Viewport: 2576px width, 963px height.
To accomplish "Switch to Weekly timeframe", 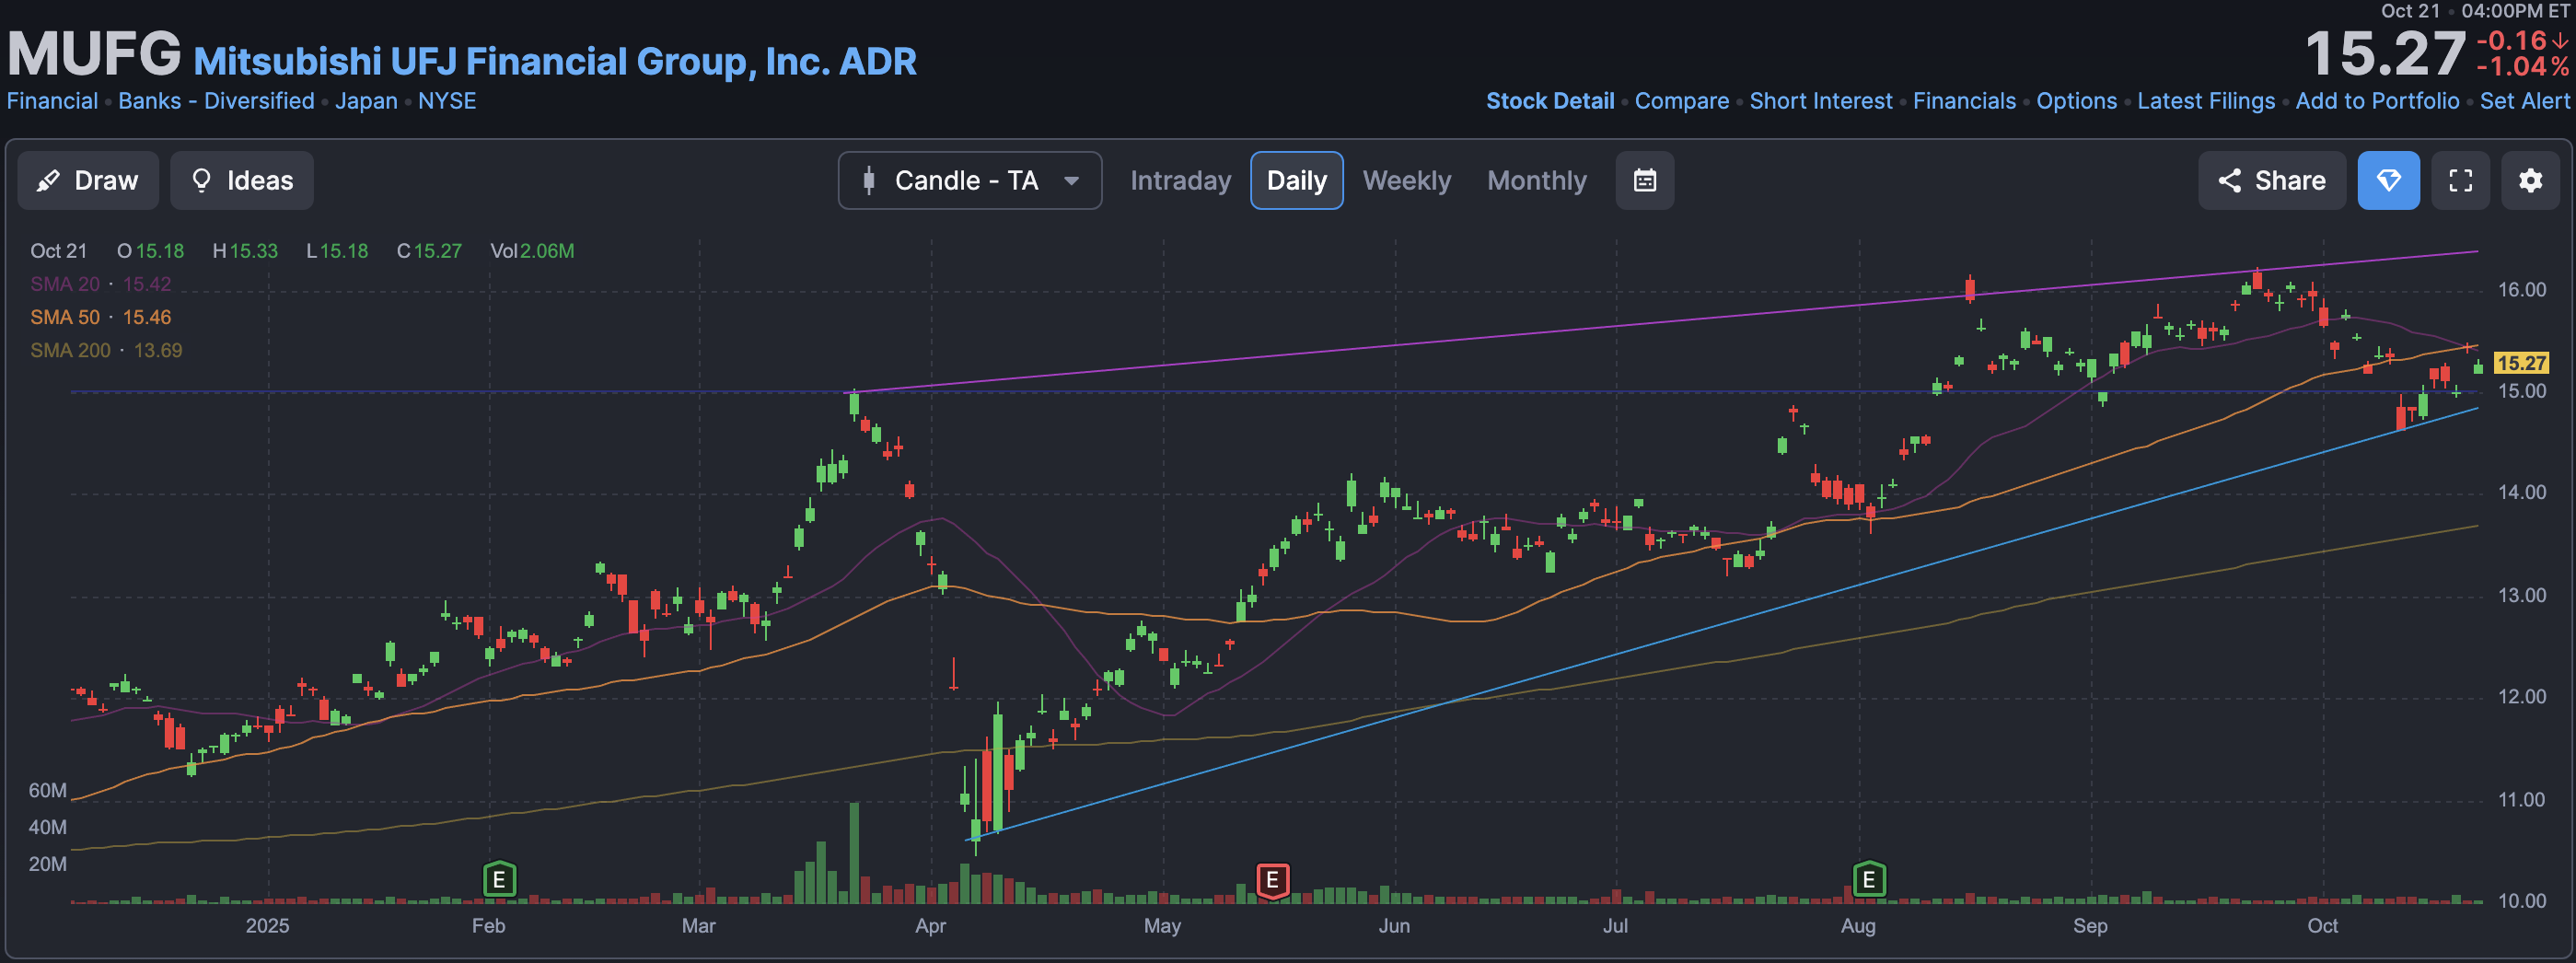I will [1407, 180].
